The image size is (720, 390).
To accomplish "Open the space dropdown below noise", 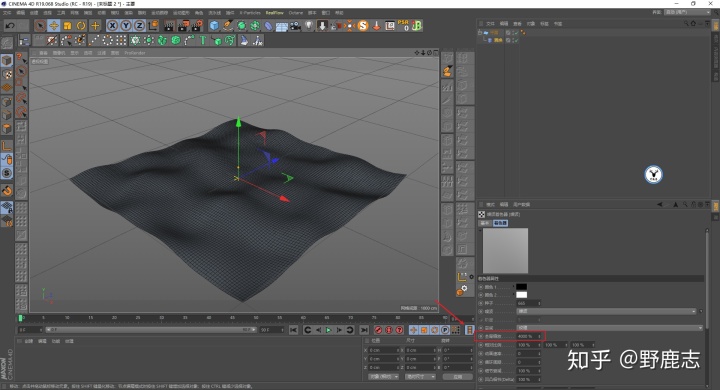I will pos(610,328).
